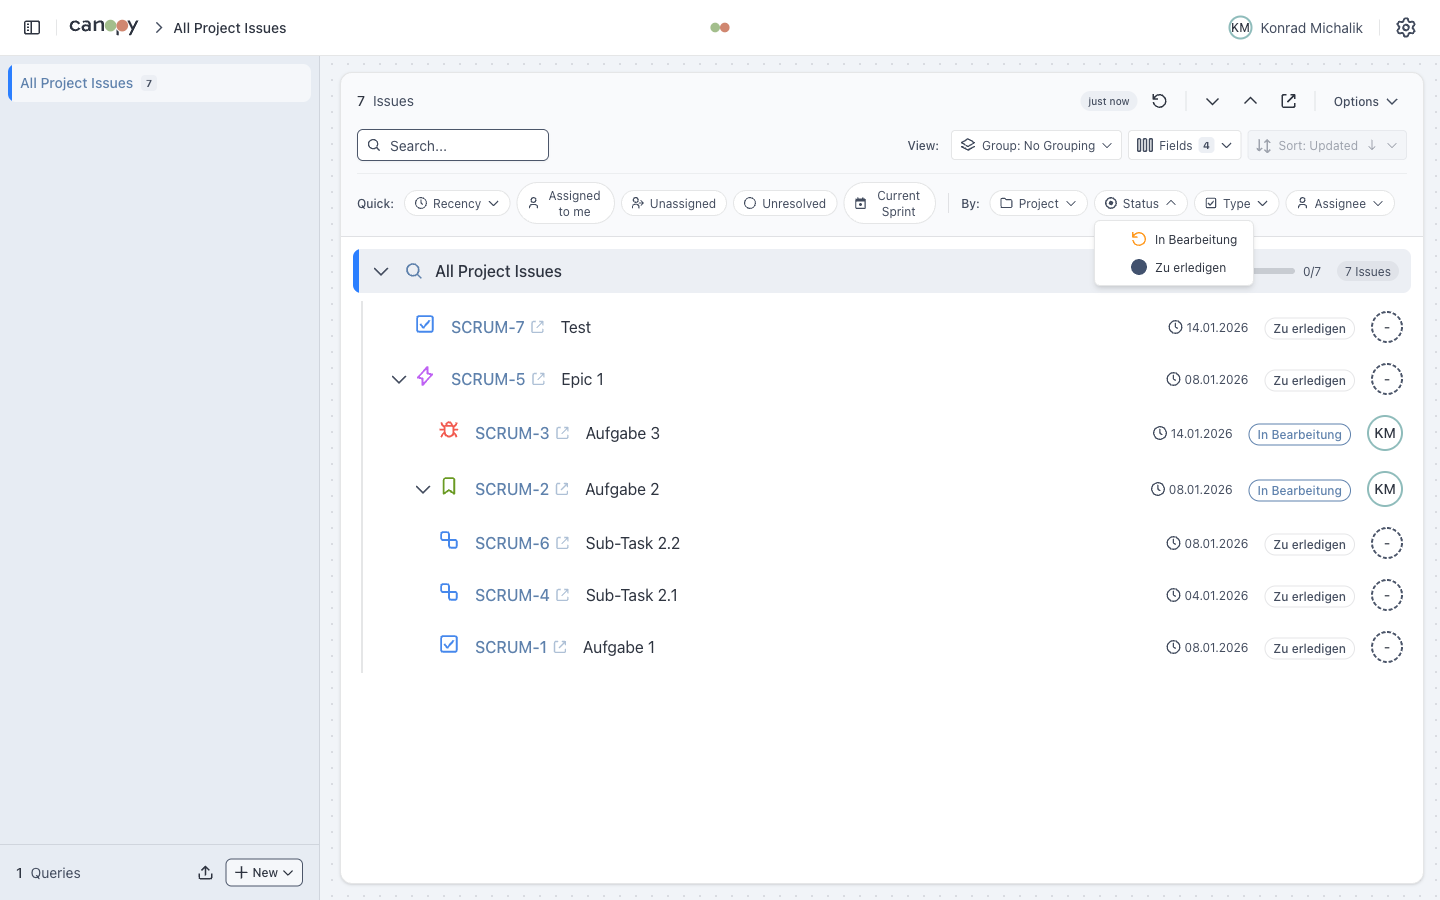
Task: Toggle the Unassigned quick filter
Action: (x=673, y=204)
